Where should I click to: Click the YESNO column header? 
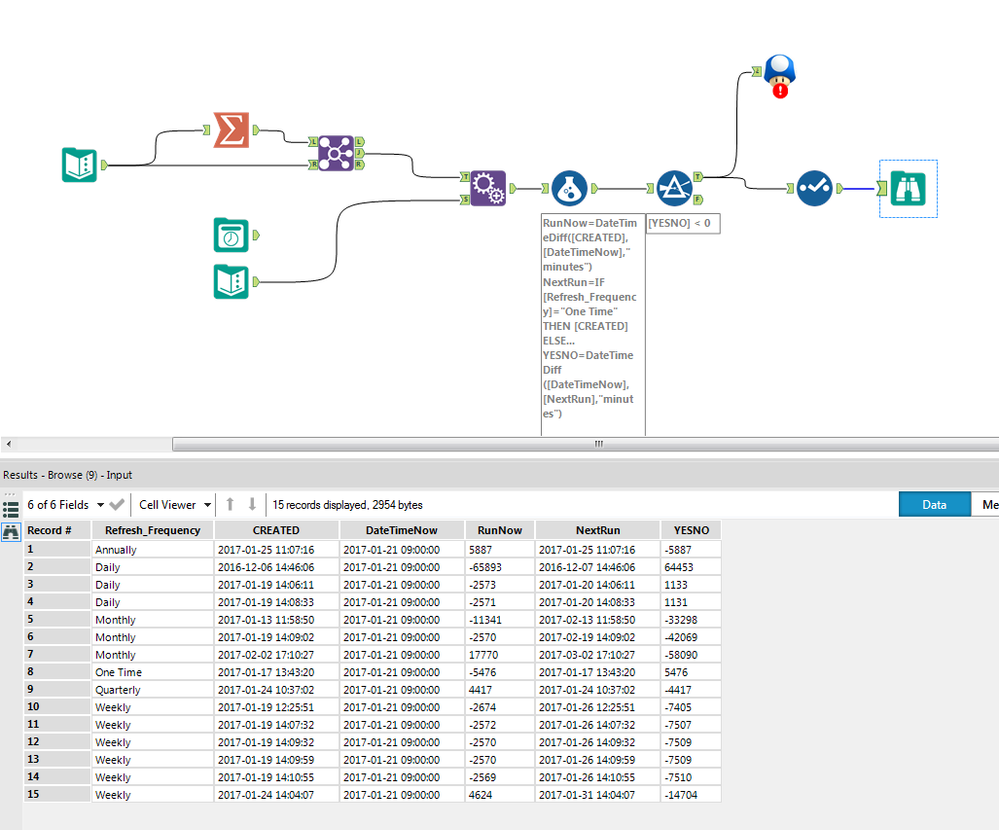point(691,530)
